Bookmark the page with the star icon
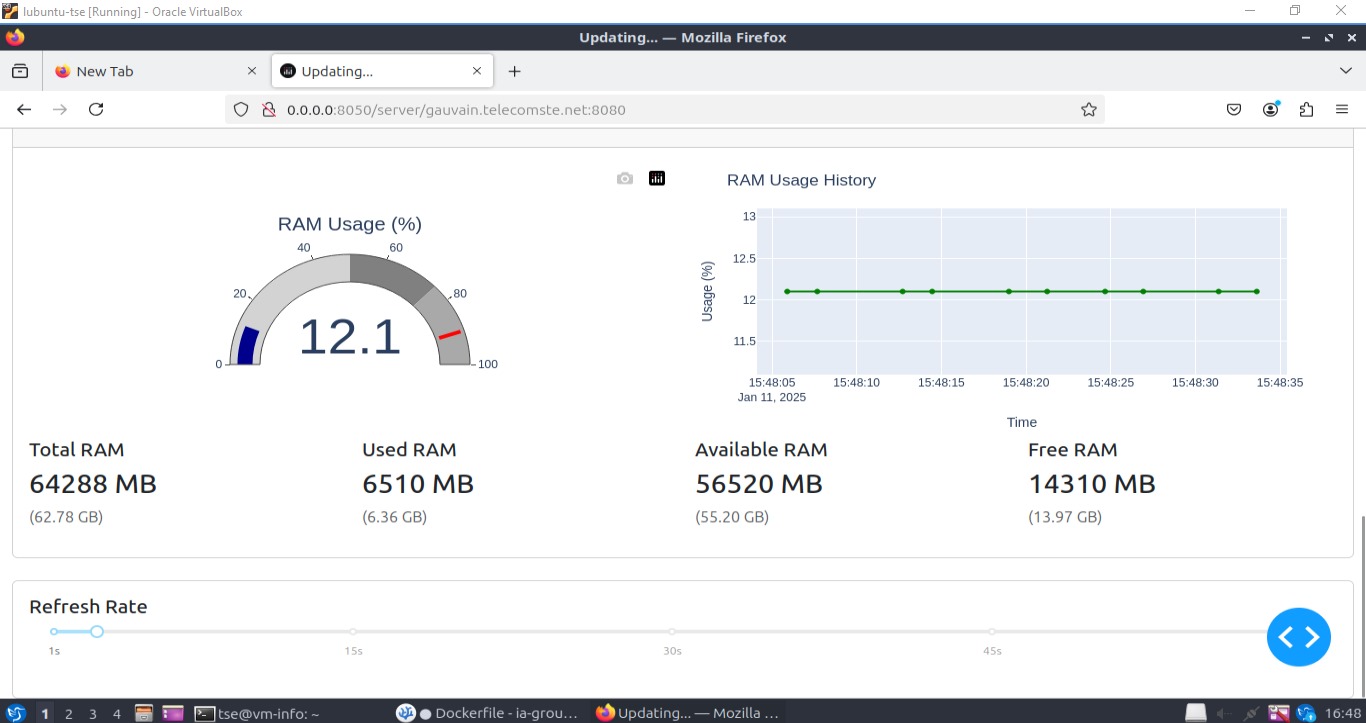This screenshot has width=1366, height=723. (1088, 109)
